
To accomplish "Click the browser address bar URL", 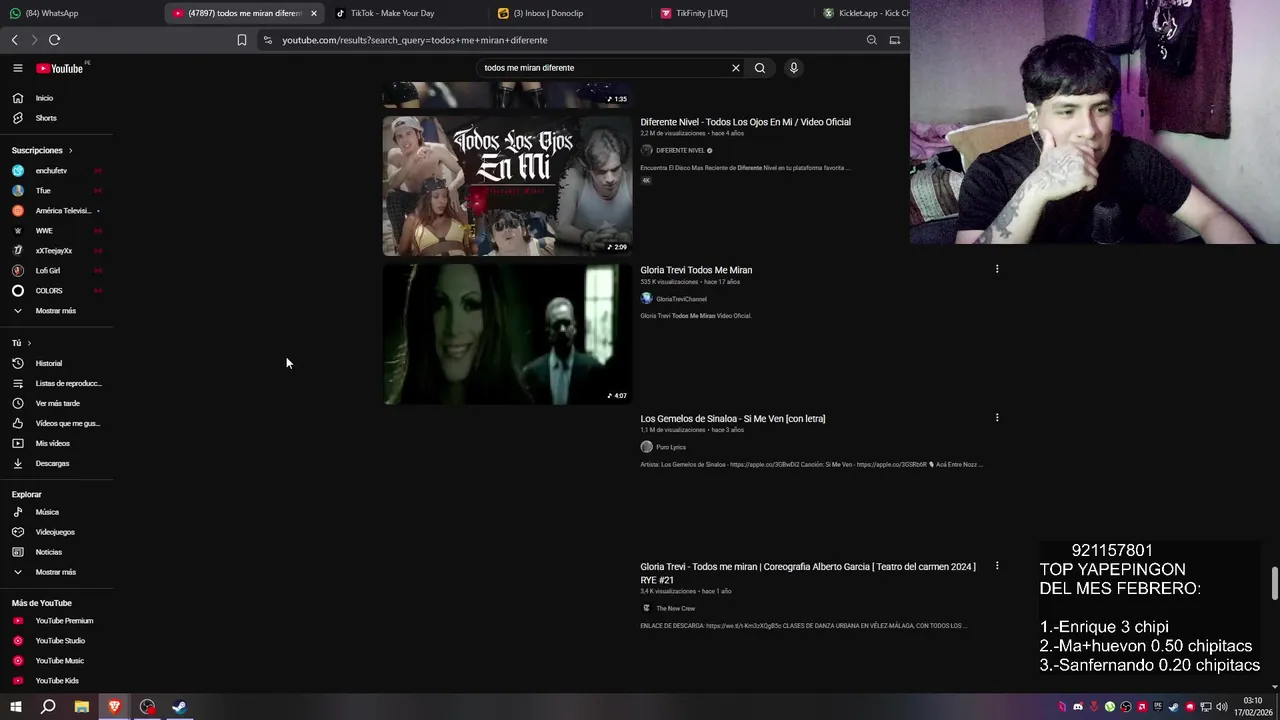I will coord(414,40).
